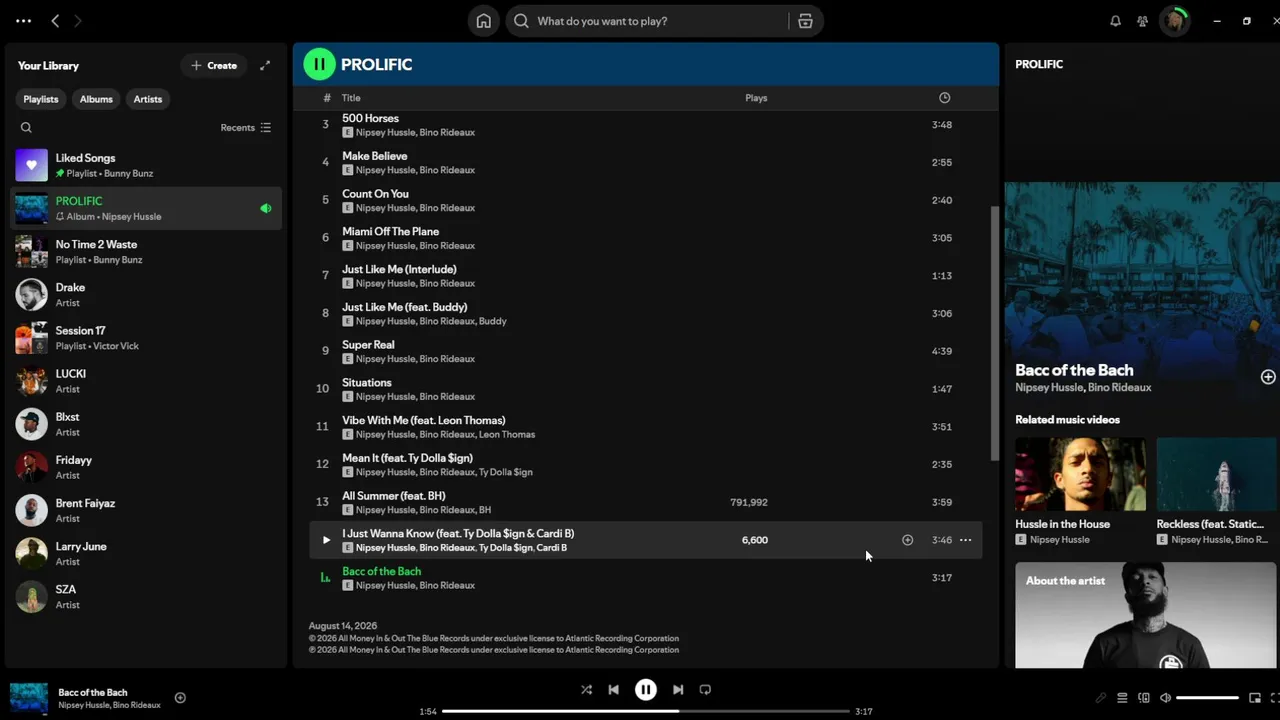Open BH artist link on All Summer track

coord(485,510)
